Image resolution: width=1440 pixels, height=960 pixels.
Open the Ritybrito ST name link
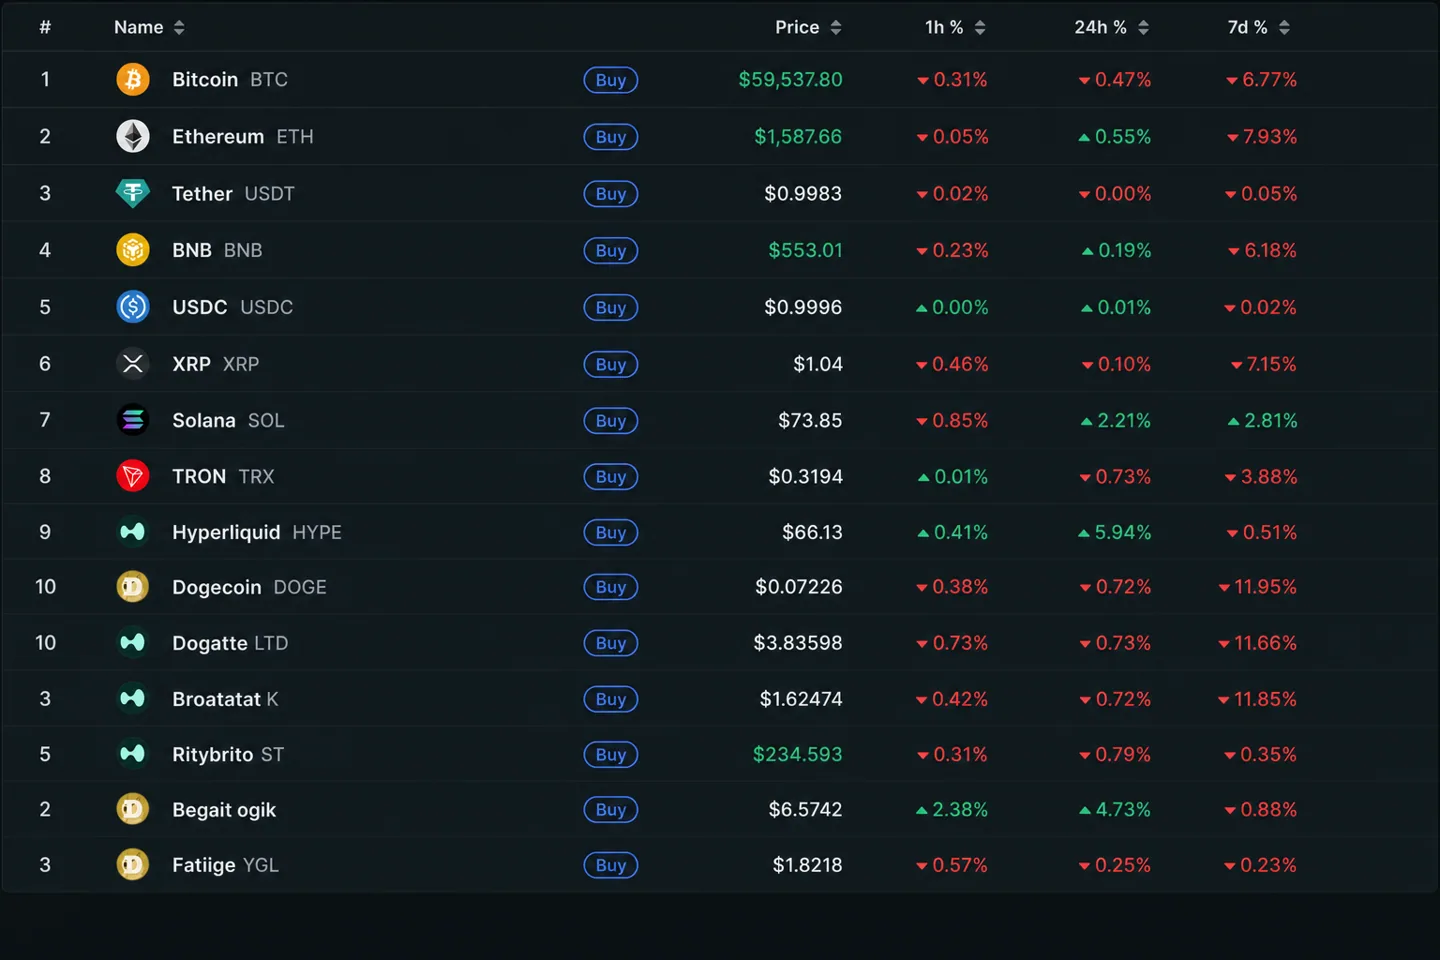click(x=228, y=754)
